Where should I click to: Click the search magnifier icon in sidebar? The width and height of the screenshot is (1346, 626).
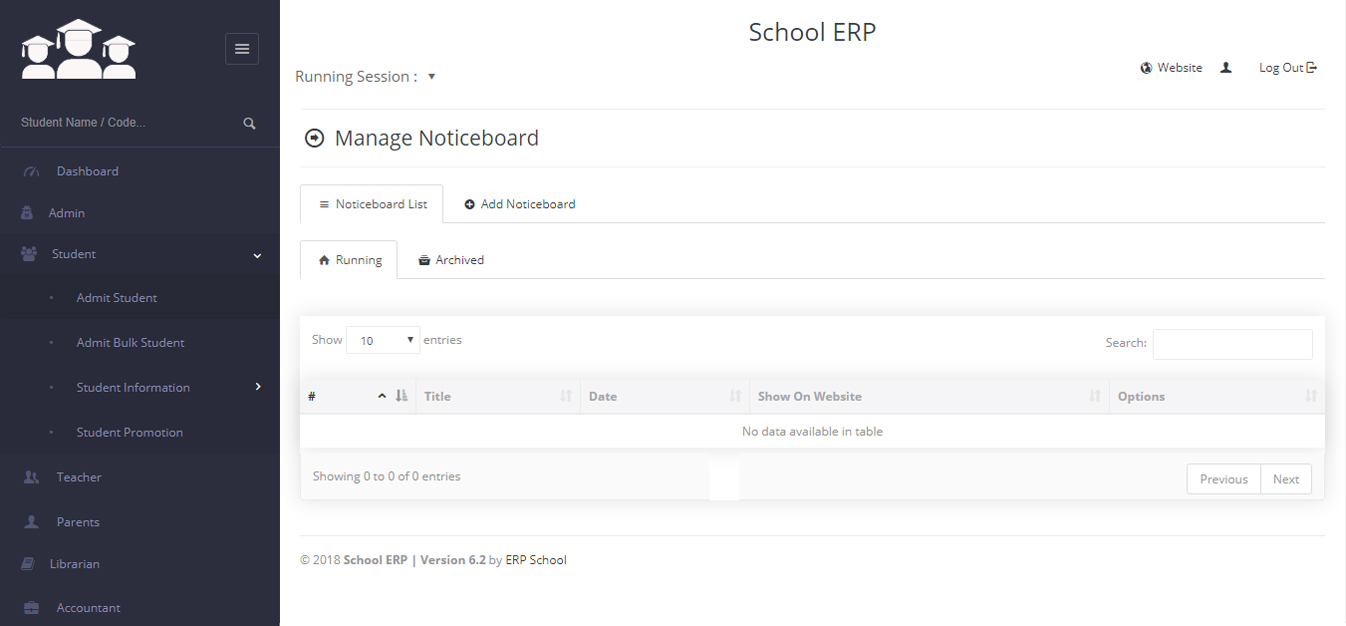coord(249,123)
